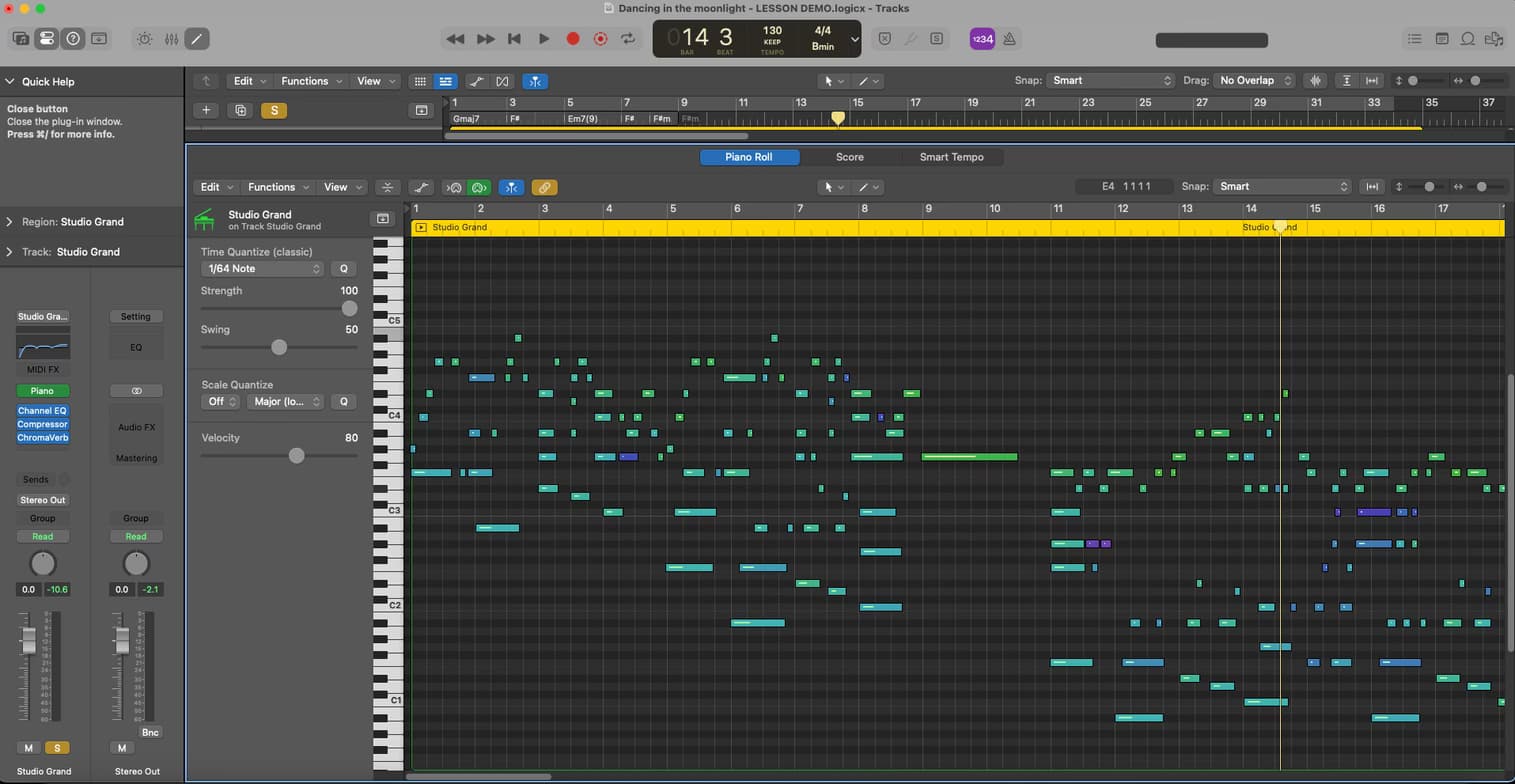Toggle Solo on Studio Grand channel strip

(x=57, y=748)
